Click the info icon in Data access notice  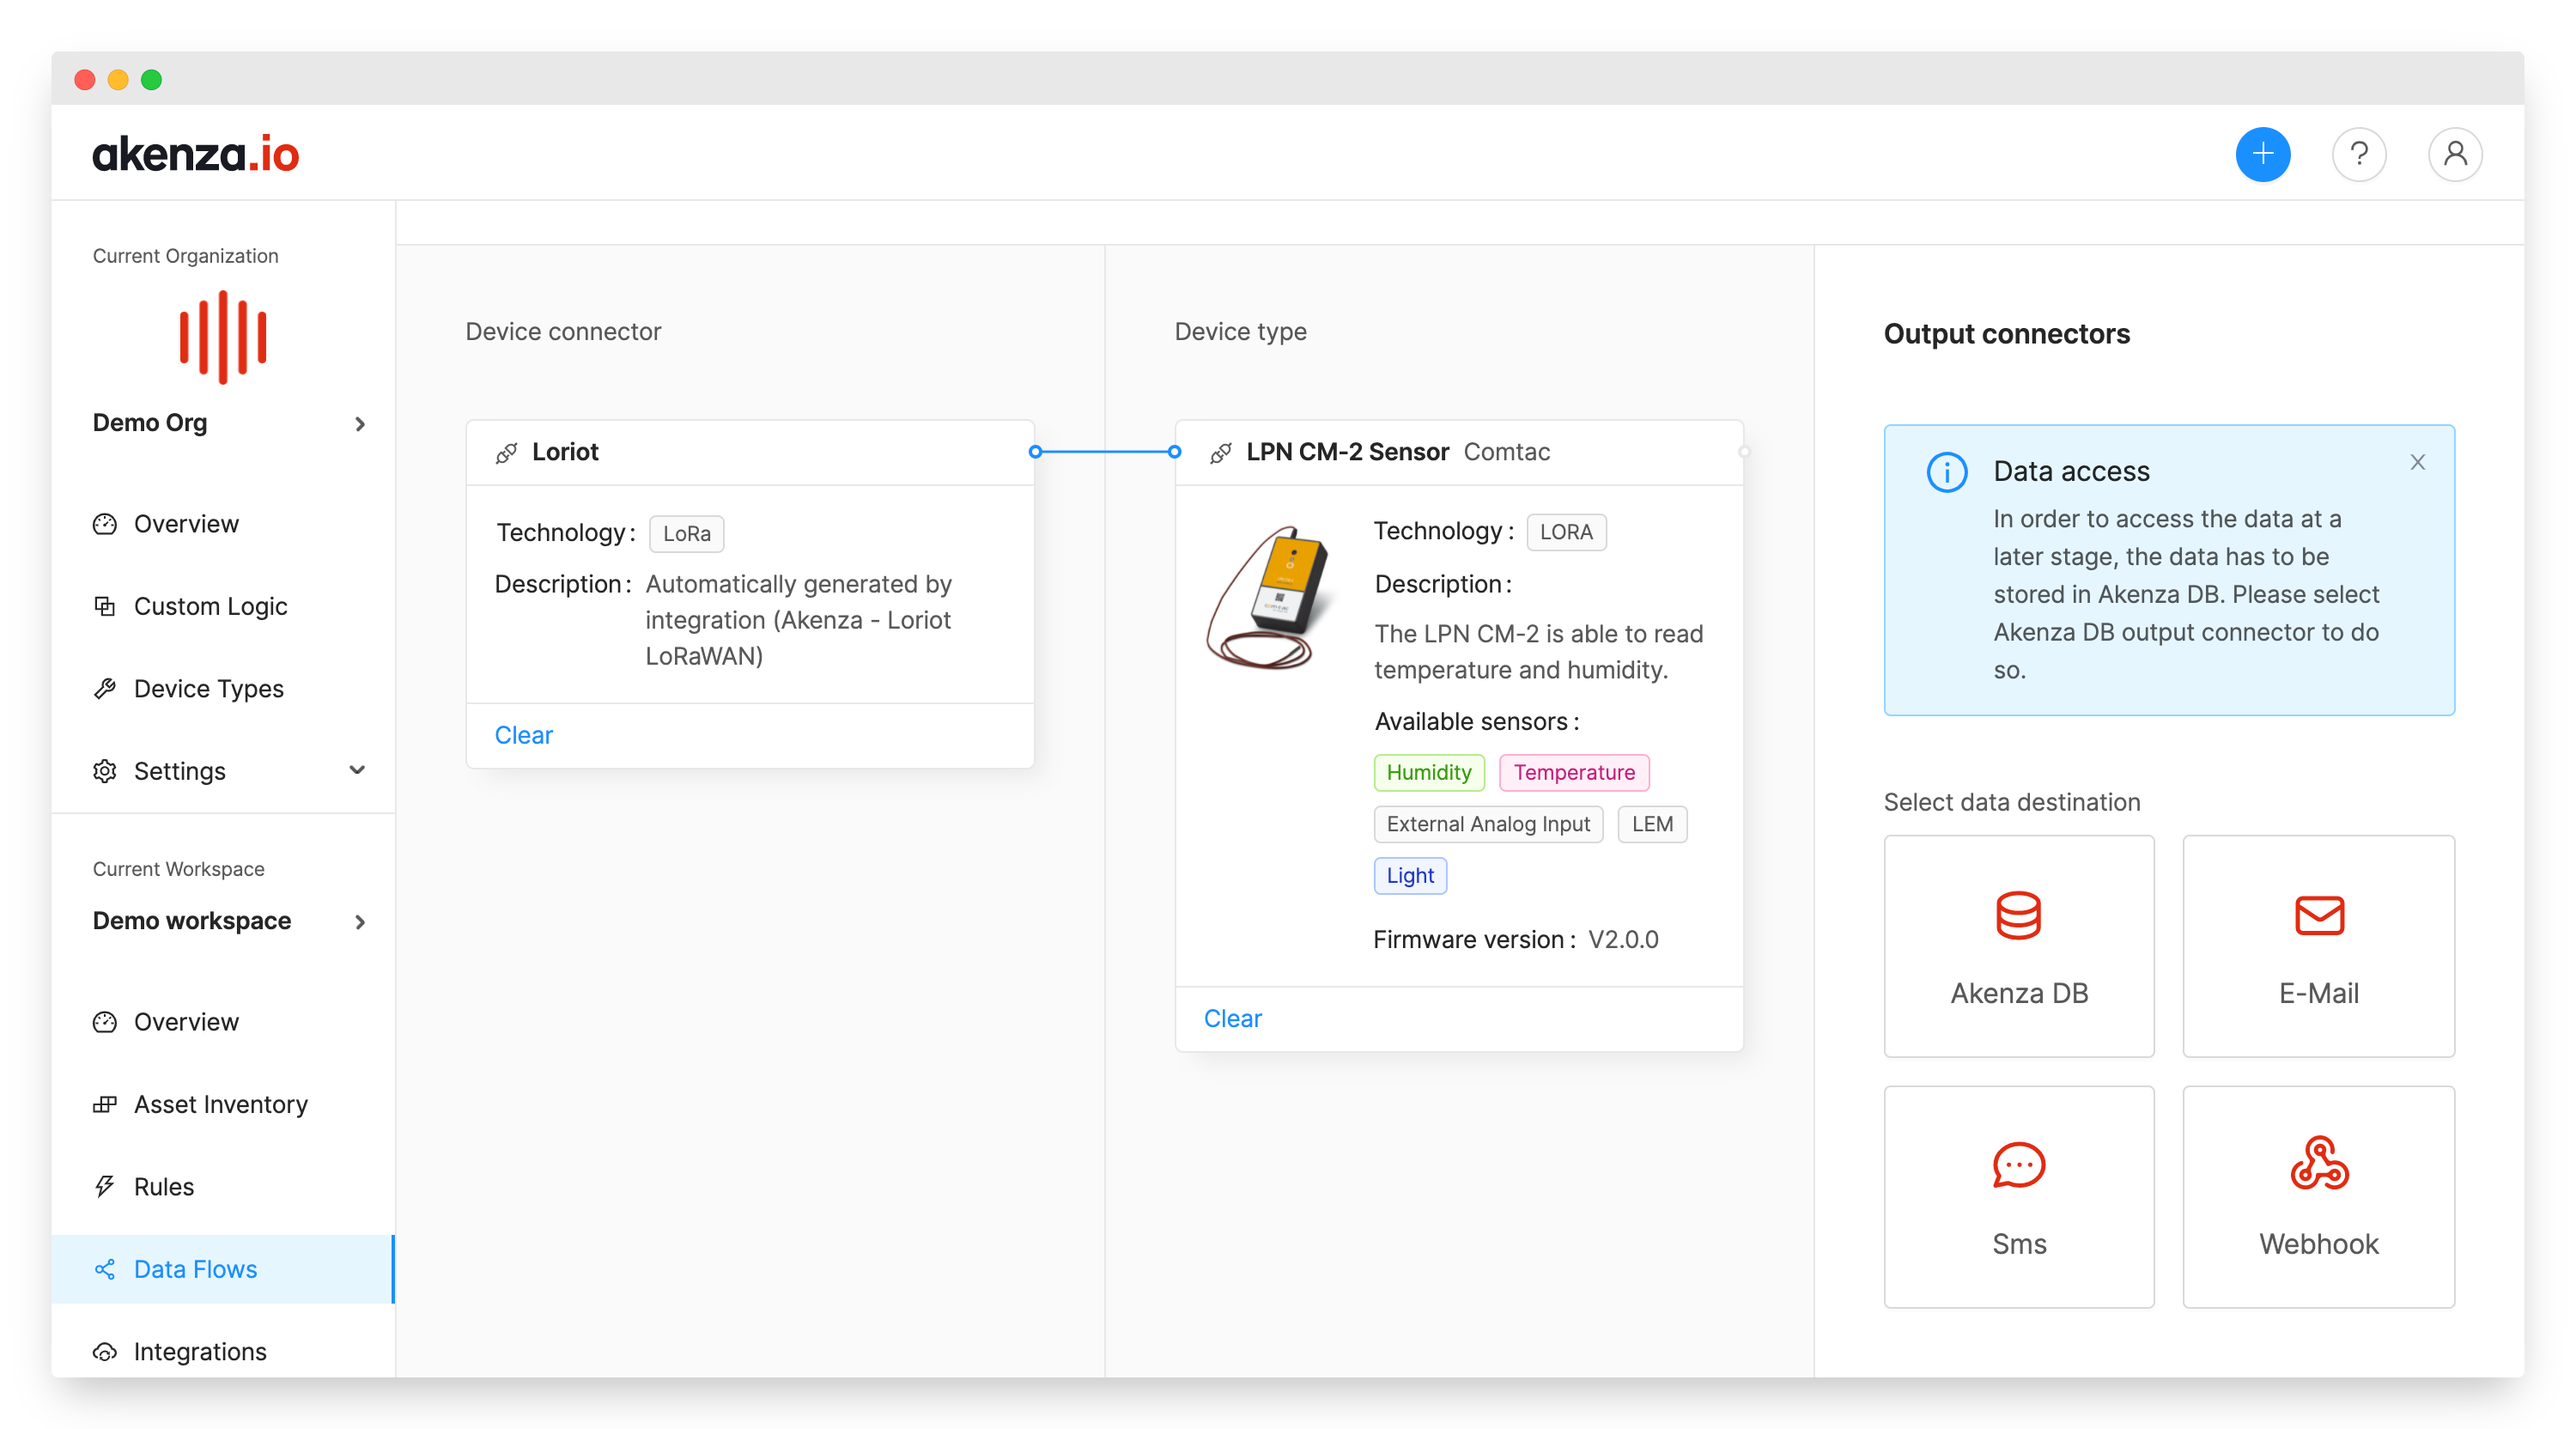click(1946, 472)
